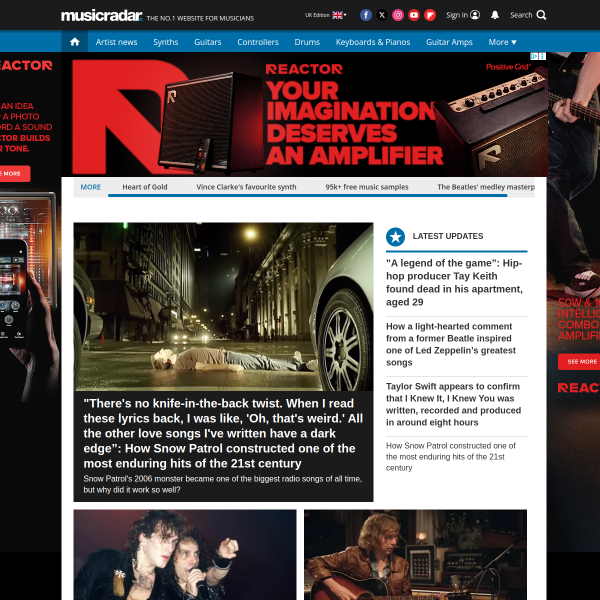Open the Heart of Gold trending link

(145, 187)
